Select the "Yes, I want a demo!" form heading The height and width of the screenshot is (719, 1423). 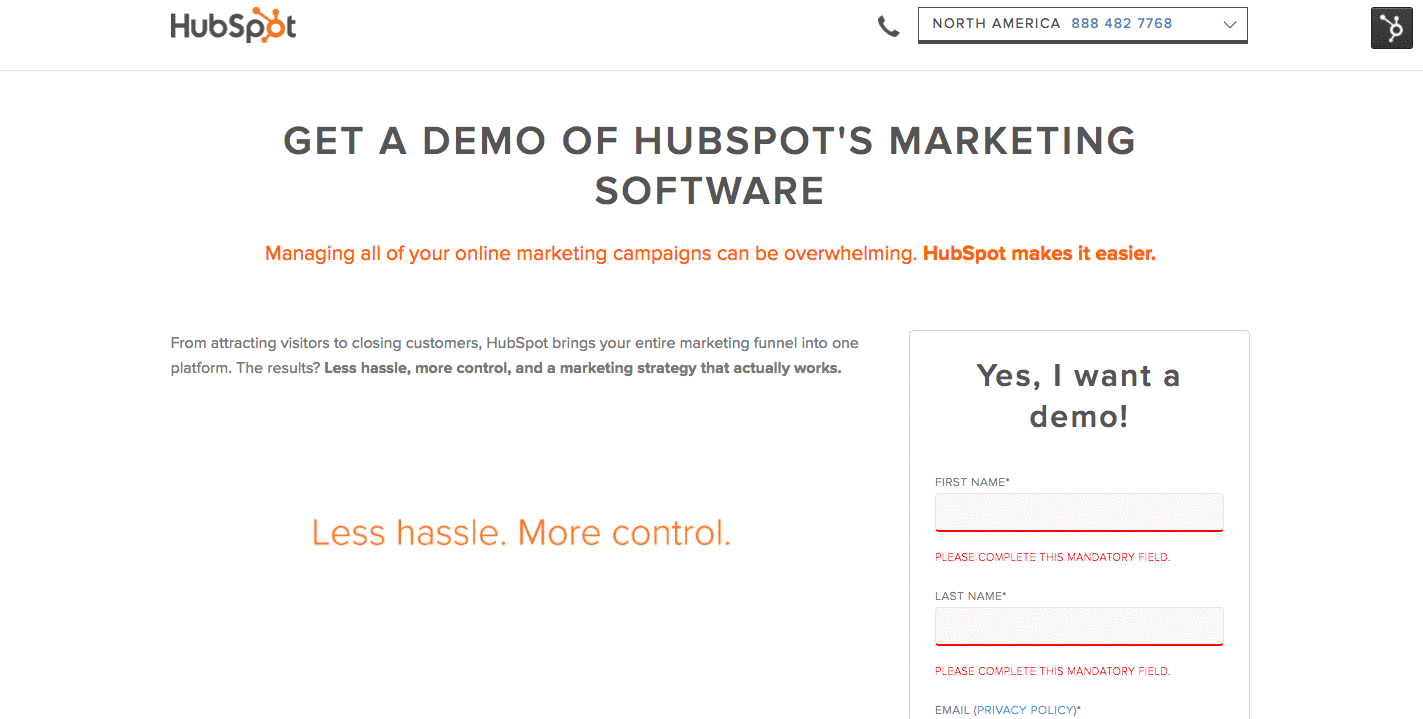(x=1078, y=395)
